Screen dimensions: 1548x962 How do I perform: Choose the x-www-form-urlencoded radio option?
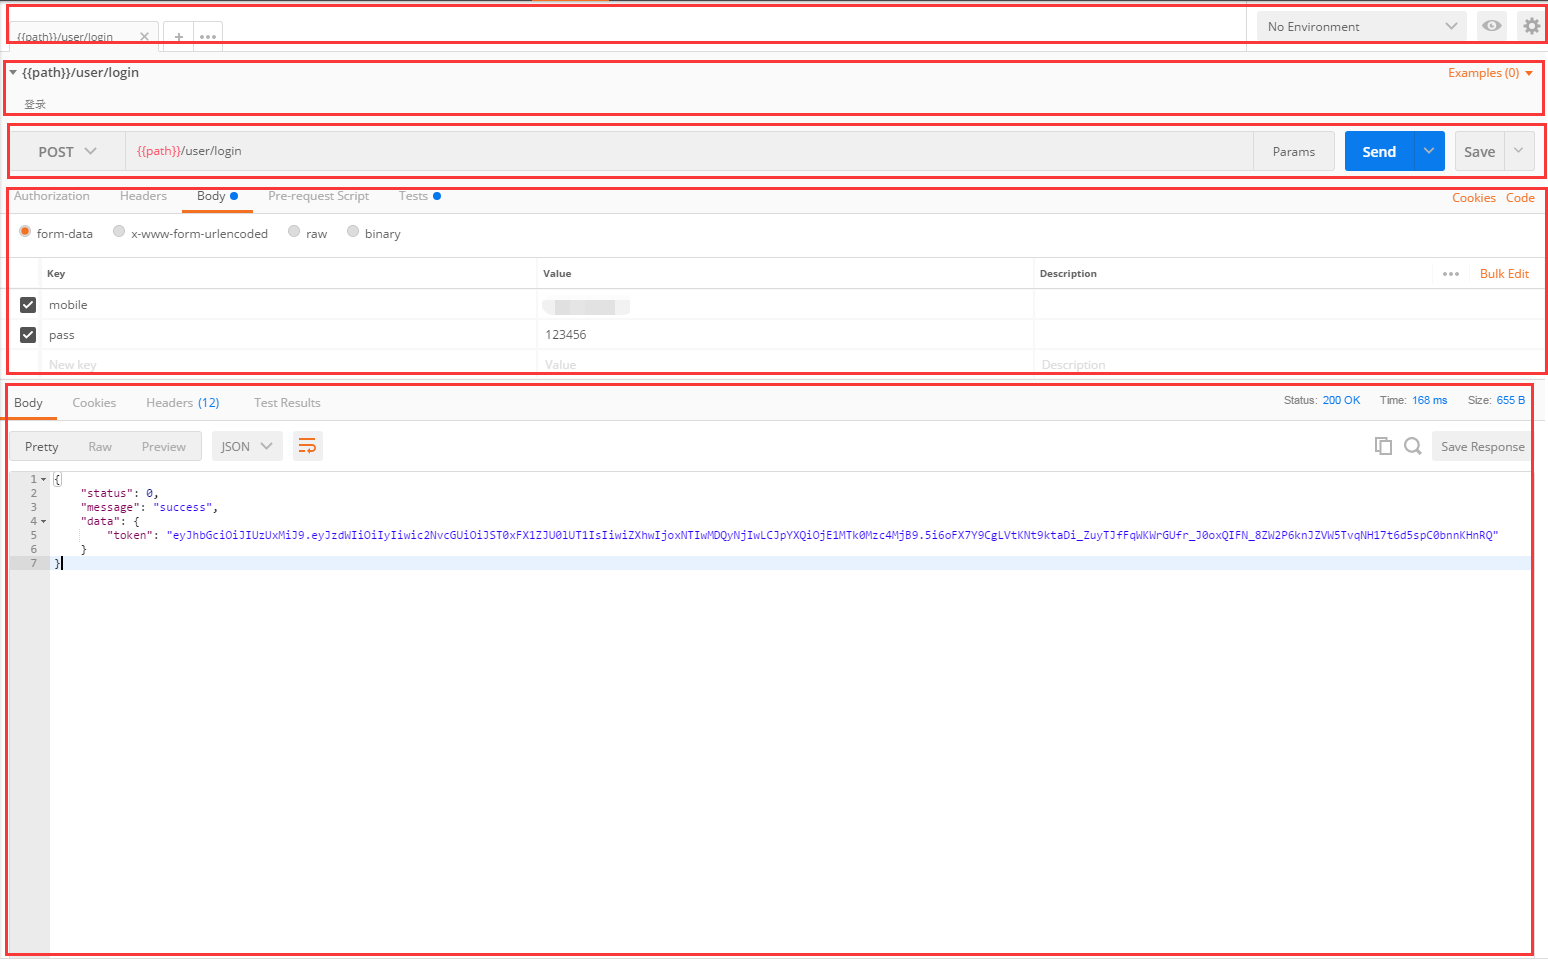tap(119, 232)
